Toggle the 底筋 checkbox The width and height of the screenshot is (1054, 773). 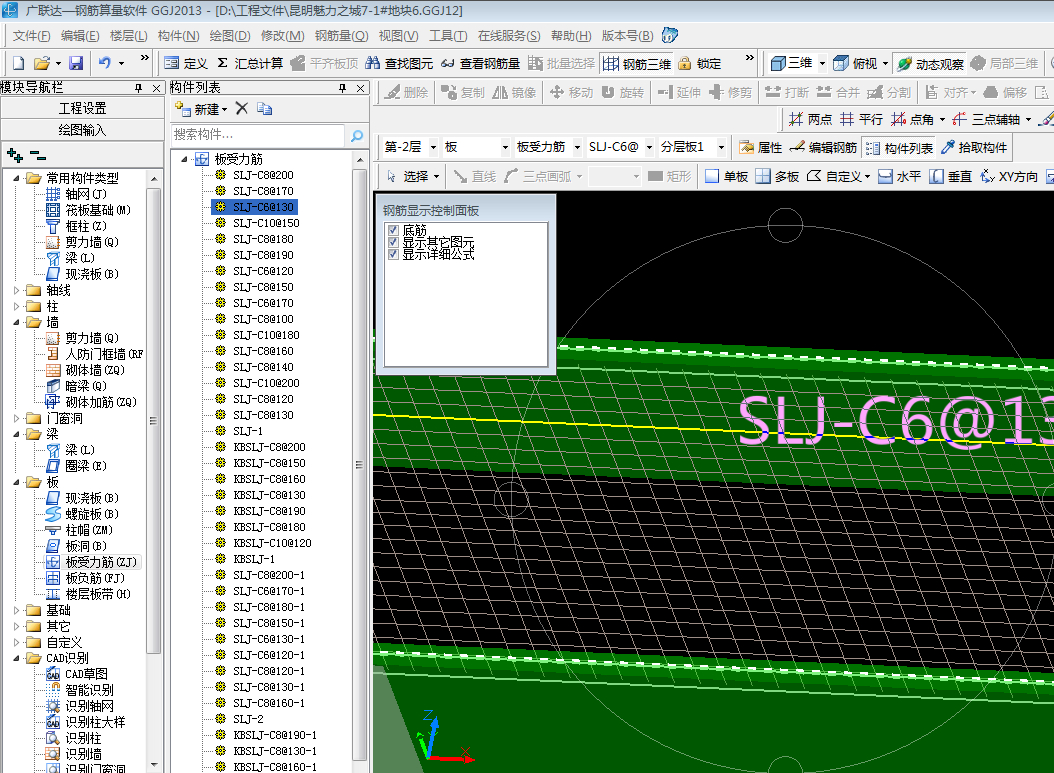click(x=394, y=230)
